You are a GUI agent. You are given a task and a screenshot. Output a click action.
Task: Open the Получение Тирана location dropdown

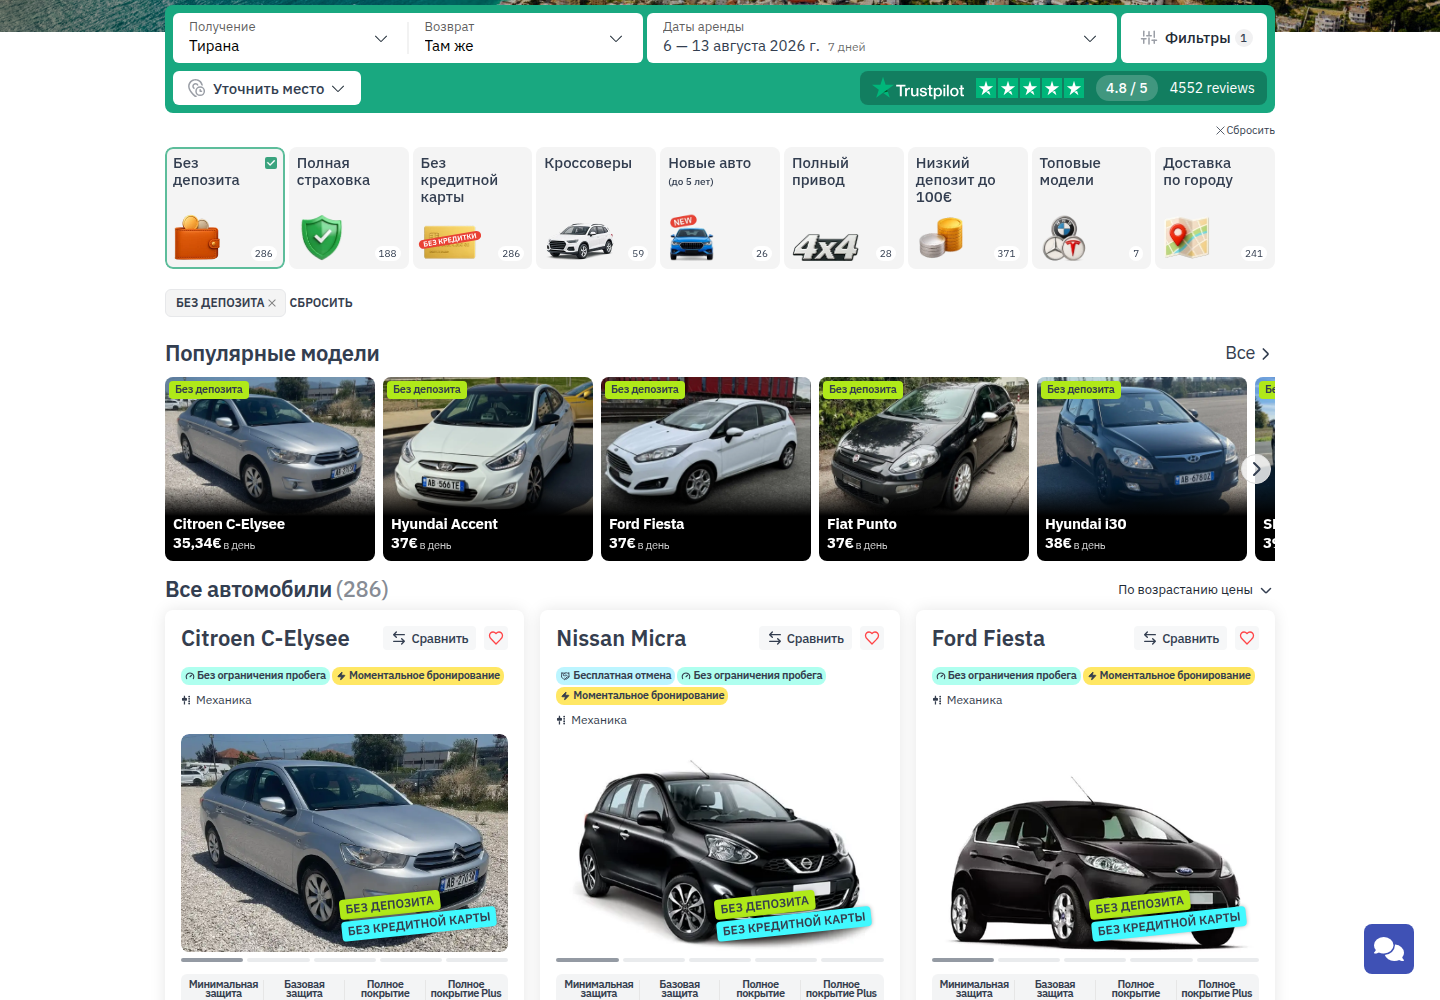pyautogui.click(x=290, y=38)
